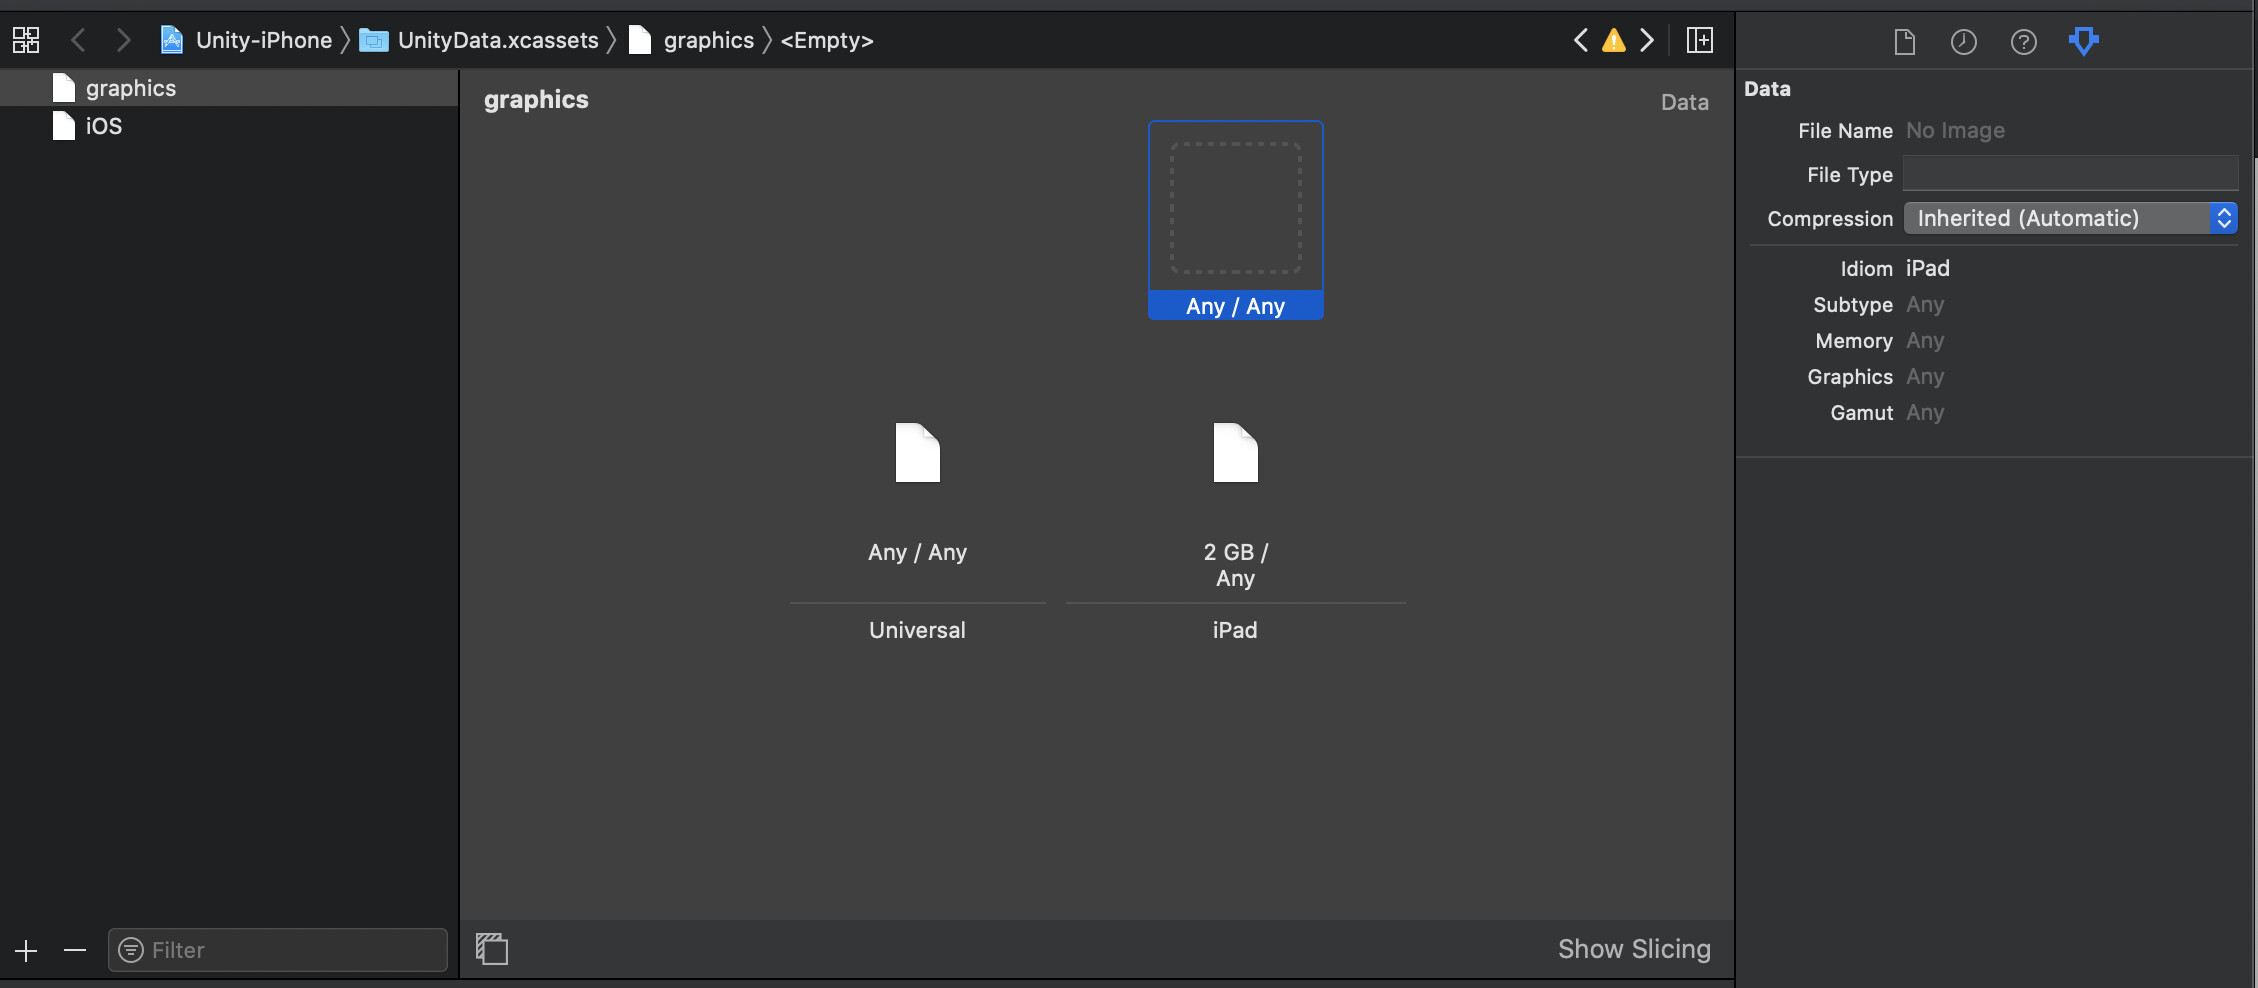Toggle the checkerboard background icon at the bottom
This screenshot has height=988, width=2258.
pyautogui.click(x=492, y=948)
